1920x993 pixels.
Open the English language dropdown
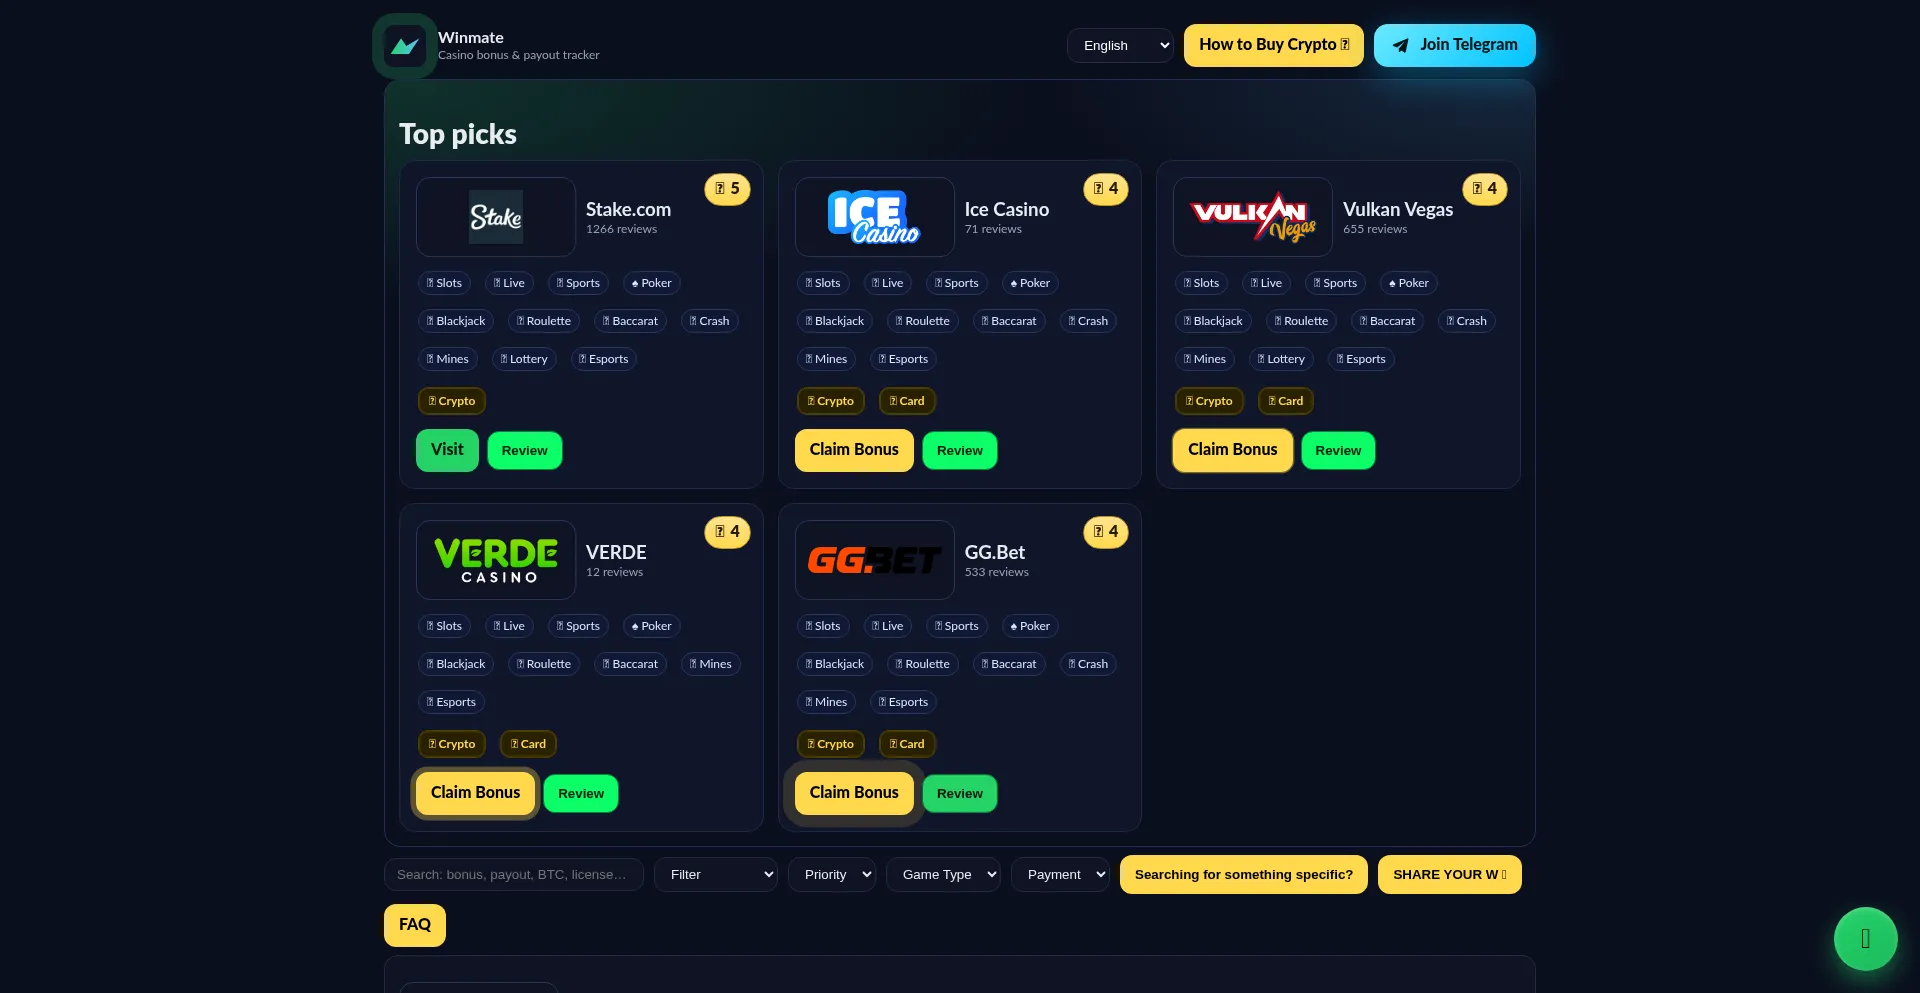click(x=1121, y=46)
